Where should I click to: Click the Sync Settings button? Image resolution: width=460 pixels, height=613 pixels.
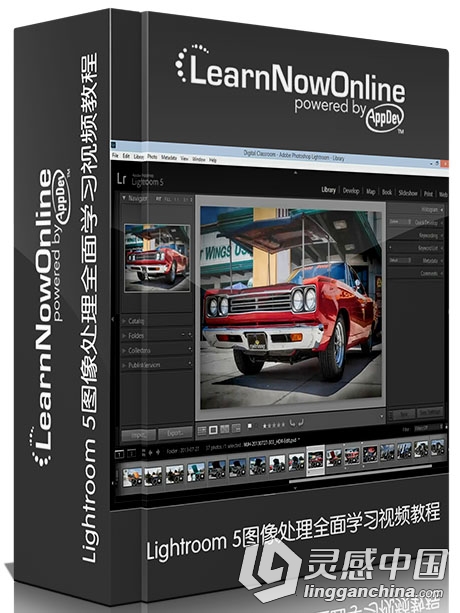430,412
